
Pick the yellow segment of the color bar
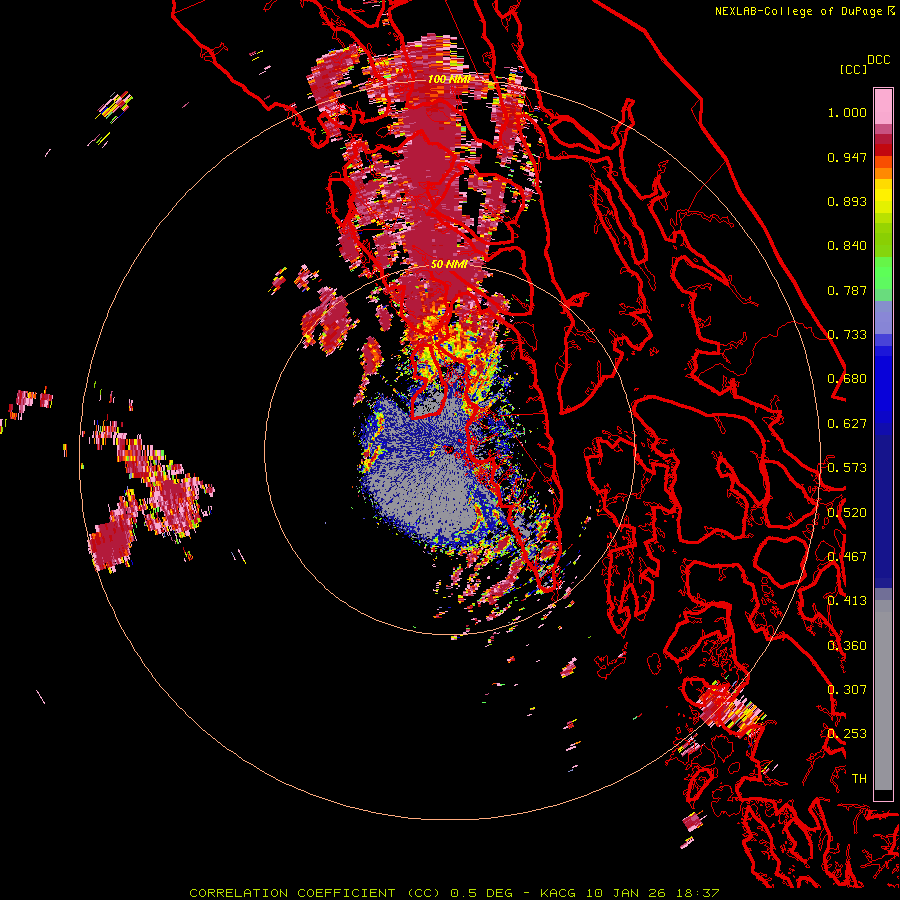(883, 198)
